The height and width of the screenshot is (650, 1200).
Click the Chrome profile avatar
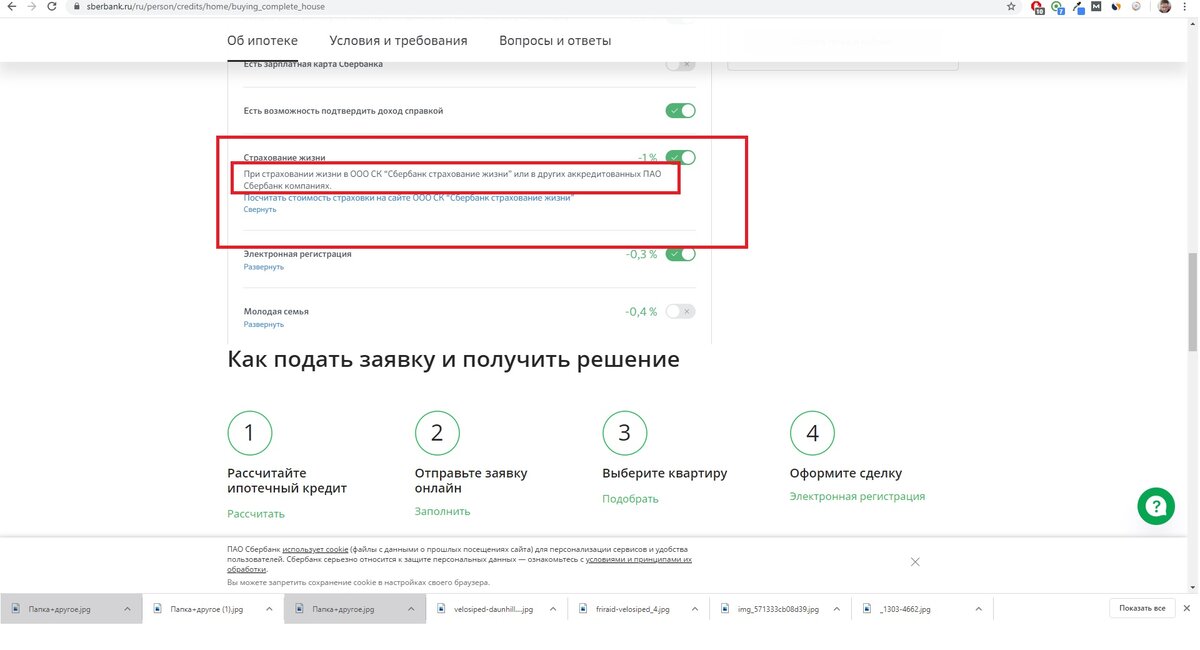[x=1163, y=7]
